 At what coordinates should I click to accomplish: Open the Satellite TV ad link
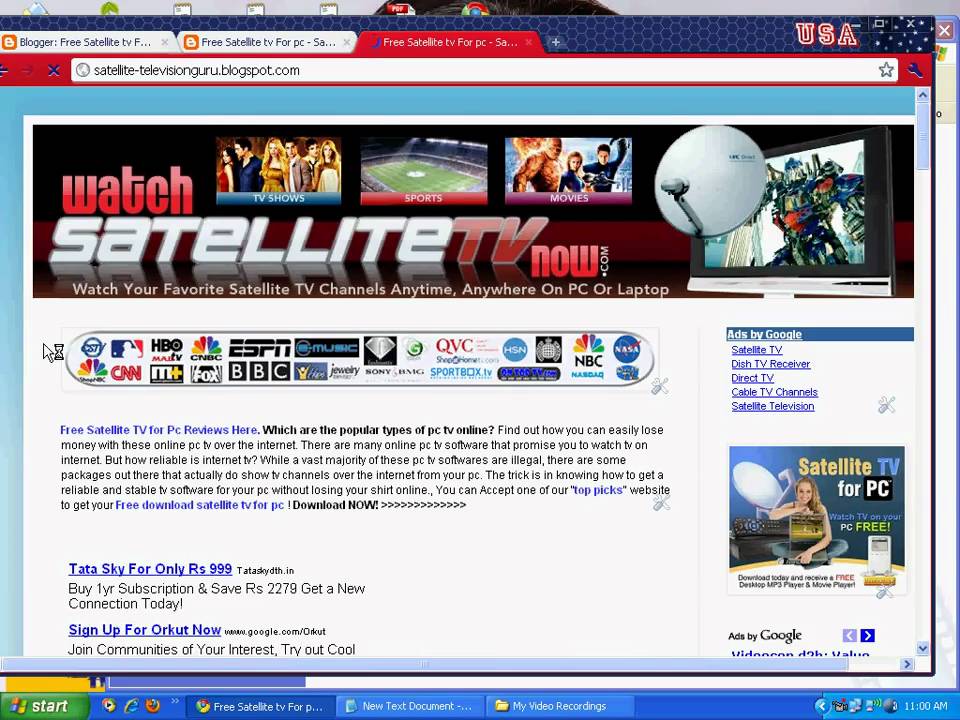tap(757, 350)
